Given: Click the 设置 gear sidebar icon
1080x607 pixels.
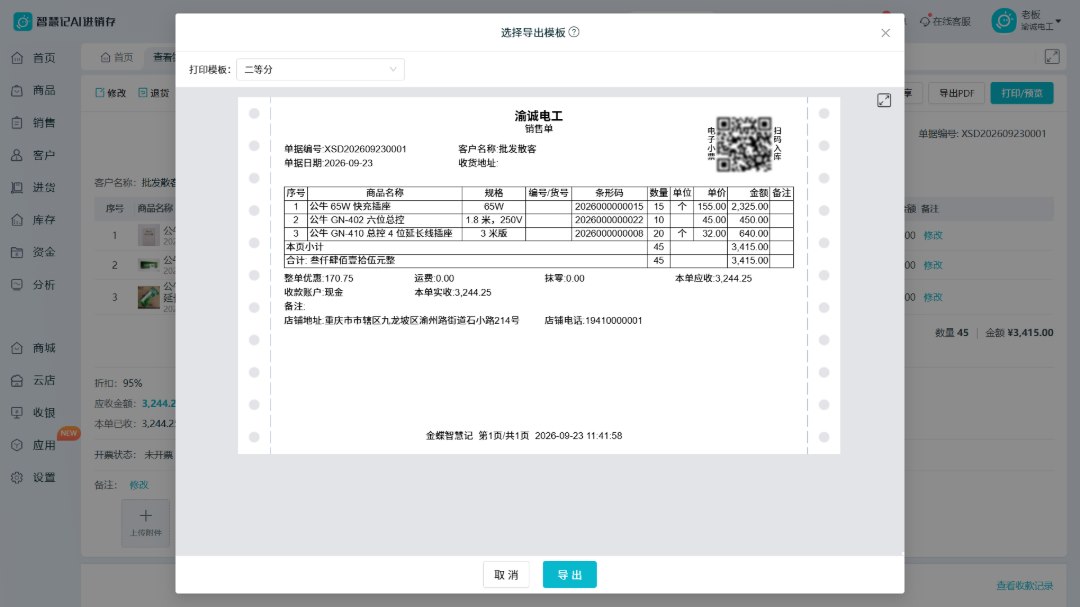Looking at the screenshot, I should 17,477.
